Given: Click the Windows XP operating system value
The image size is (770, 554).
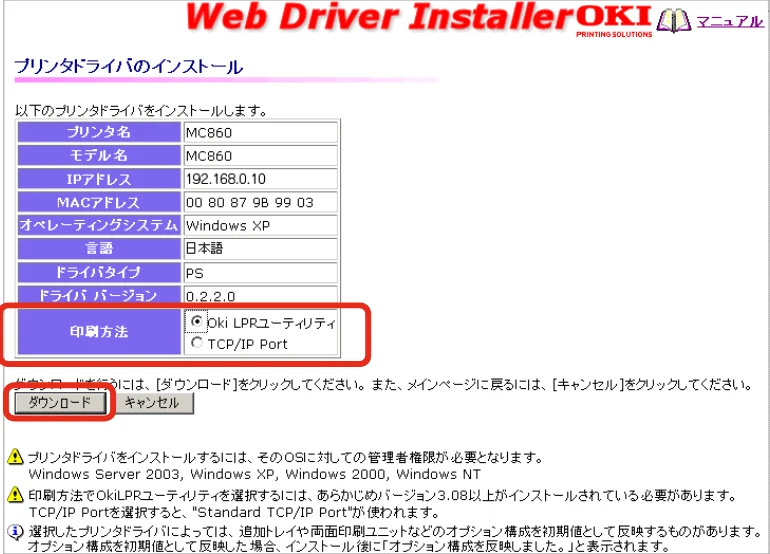Looking at the screenshot, I should [x=261, y=225].
